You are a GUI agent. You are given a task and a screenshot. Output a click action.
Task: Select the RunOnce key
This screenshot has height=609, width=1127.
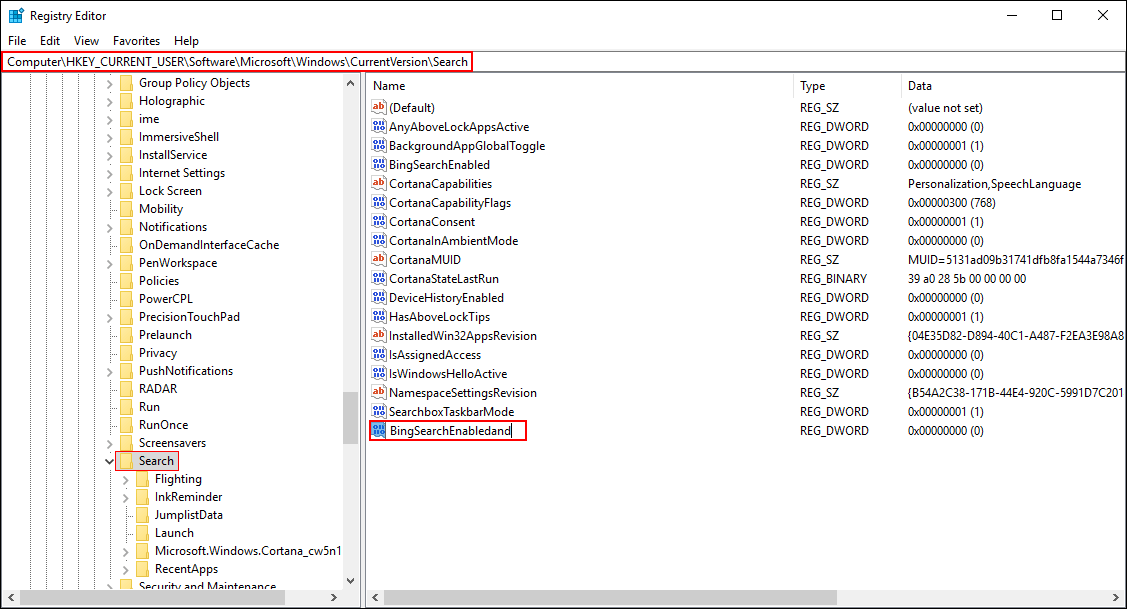click(x=163, y=425)
